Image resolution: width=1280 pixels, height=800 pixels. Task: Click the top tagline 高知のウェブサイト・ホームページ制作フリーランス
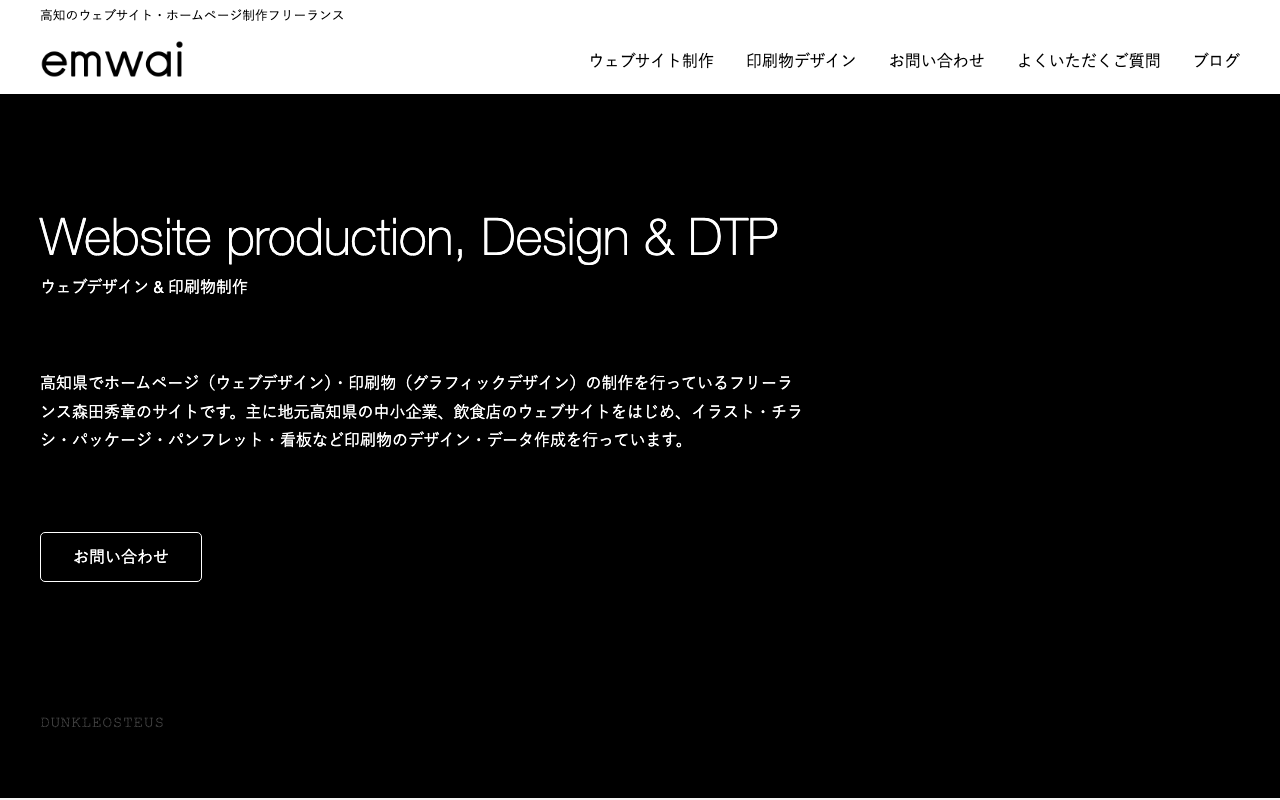(192, 15)
